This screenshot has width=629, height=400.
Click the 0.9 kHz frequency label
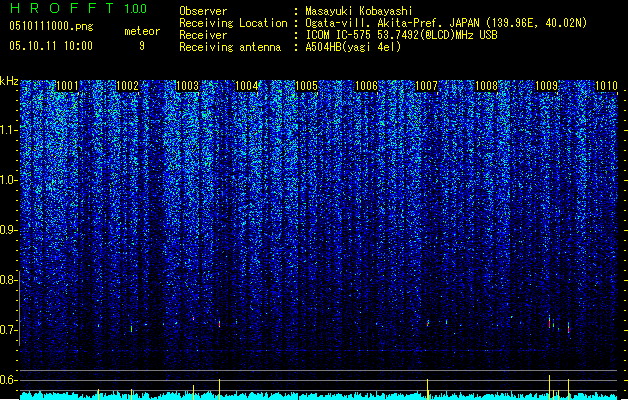(x=8, y=230)
